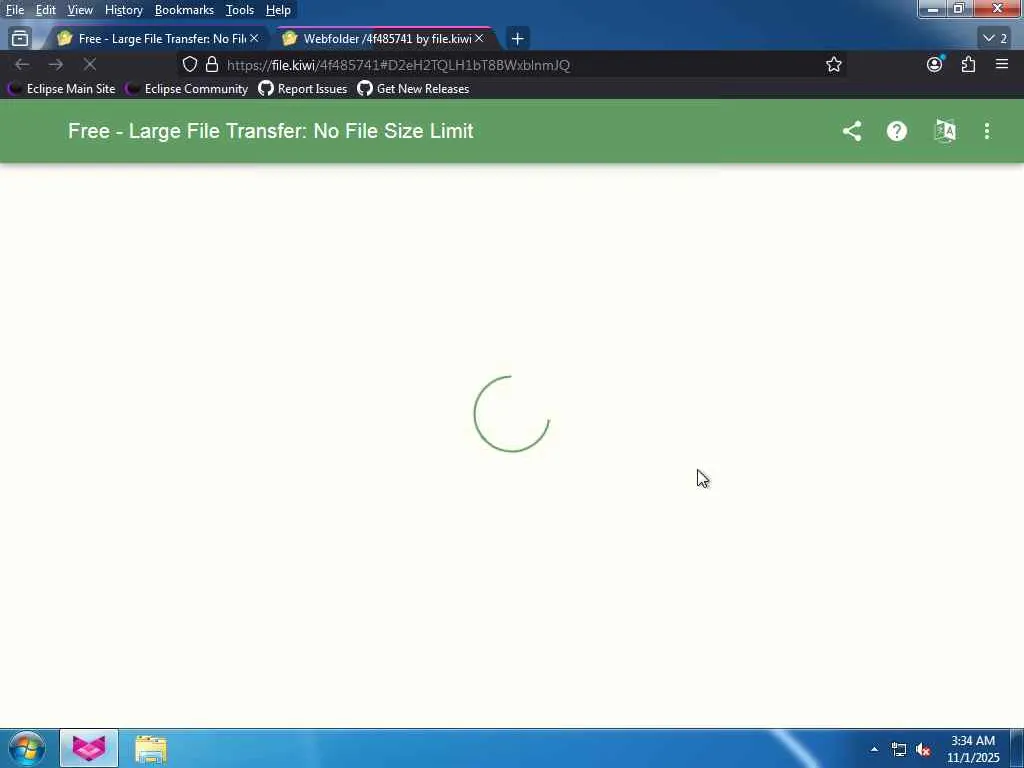Click the share icon in green header
1024x768 pixels.
(852, 131)
